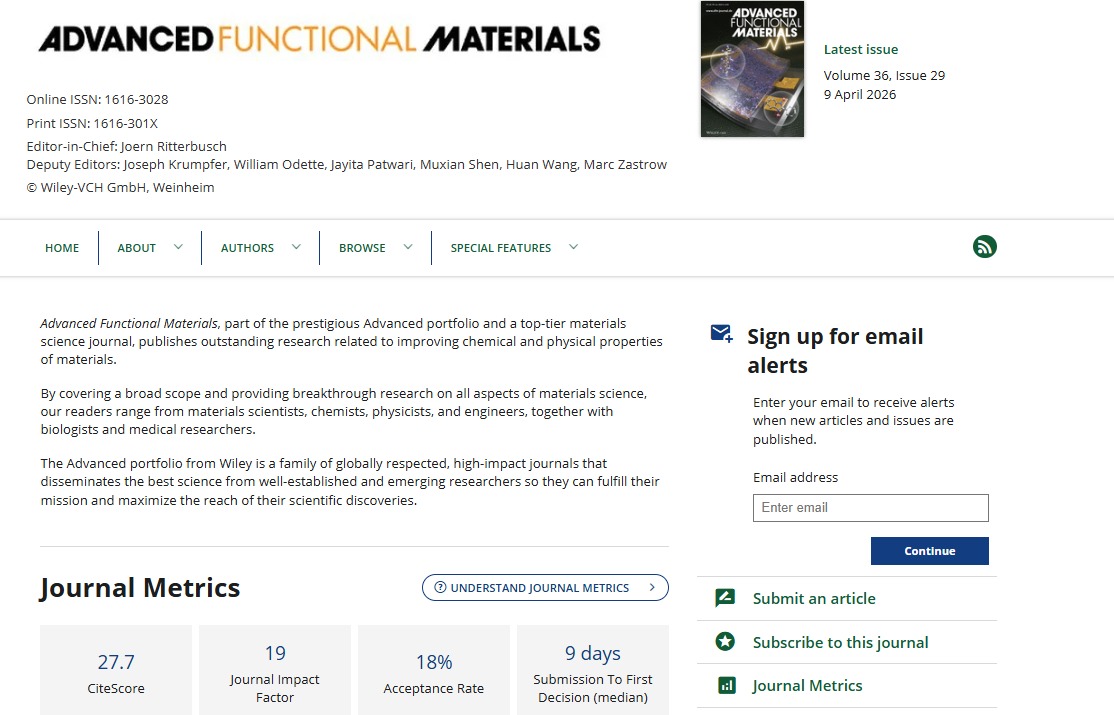
Task: Click the Advanced Functional Materials logo
Action: tap(319, 39)
